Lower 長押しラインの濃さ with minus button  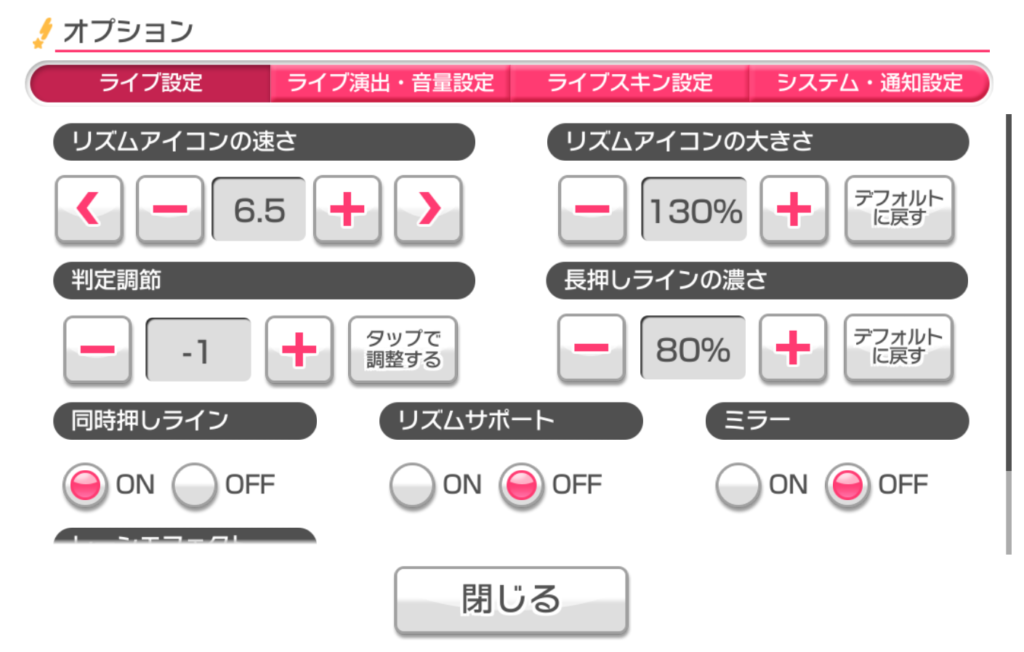point(592,348)
